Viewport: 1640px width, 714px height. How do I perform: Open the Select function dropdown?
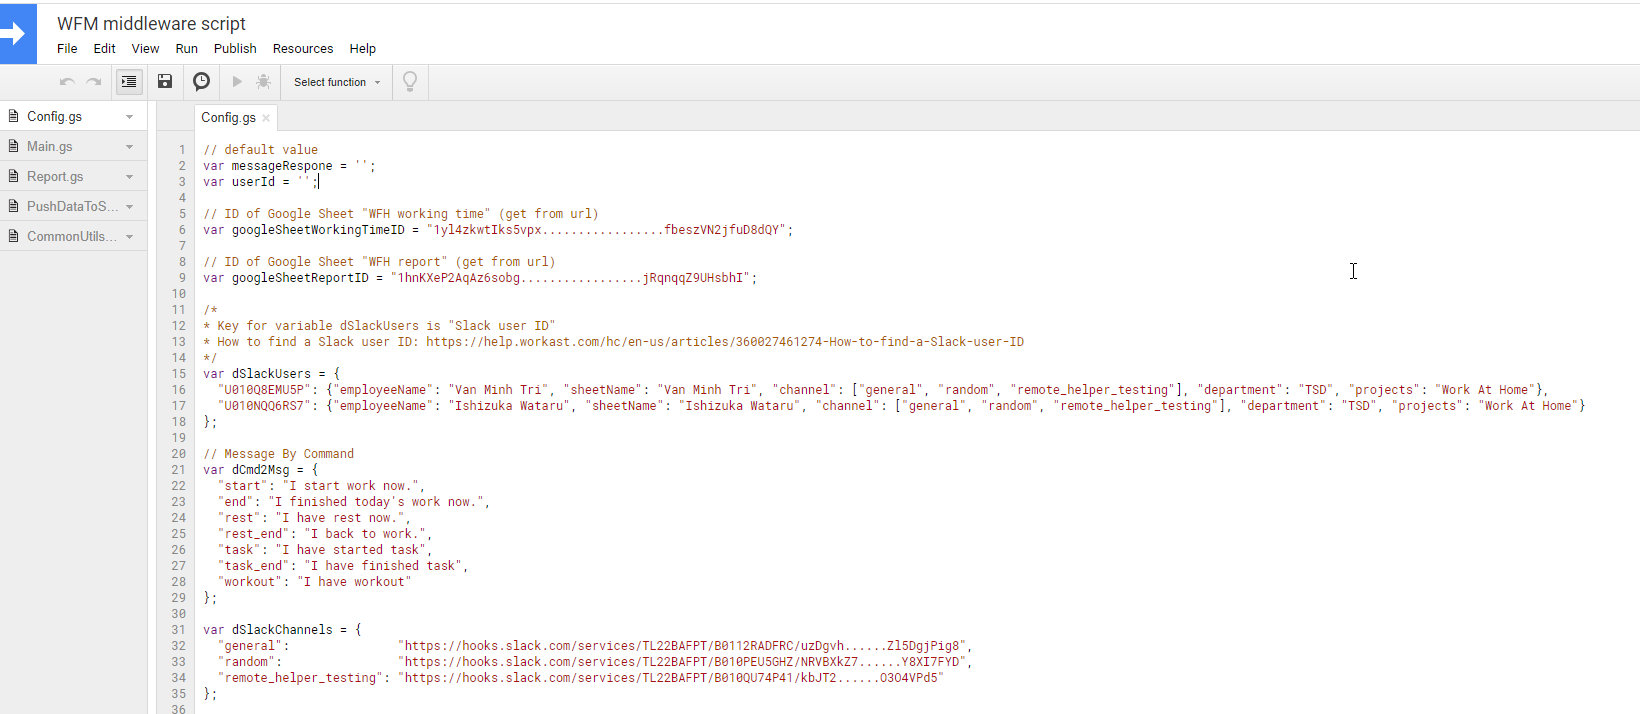click(337, 82)
